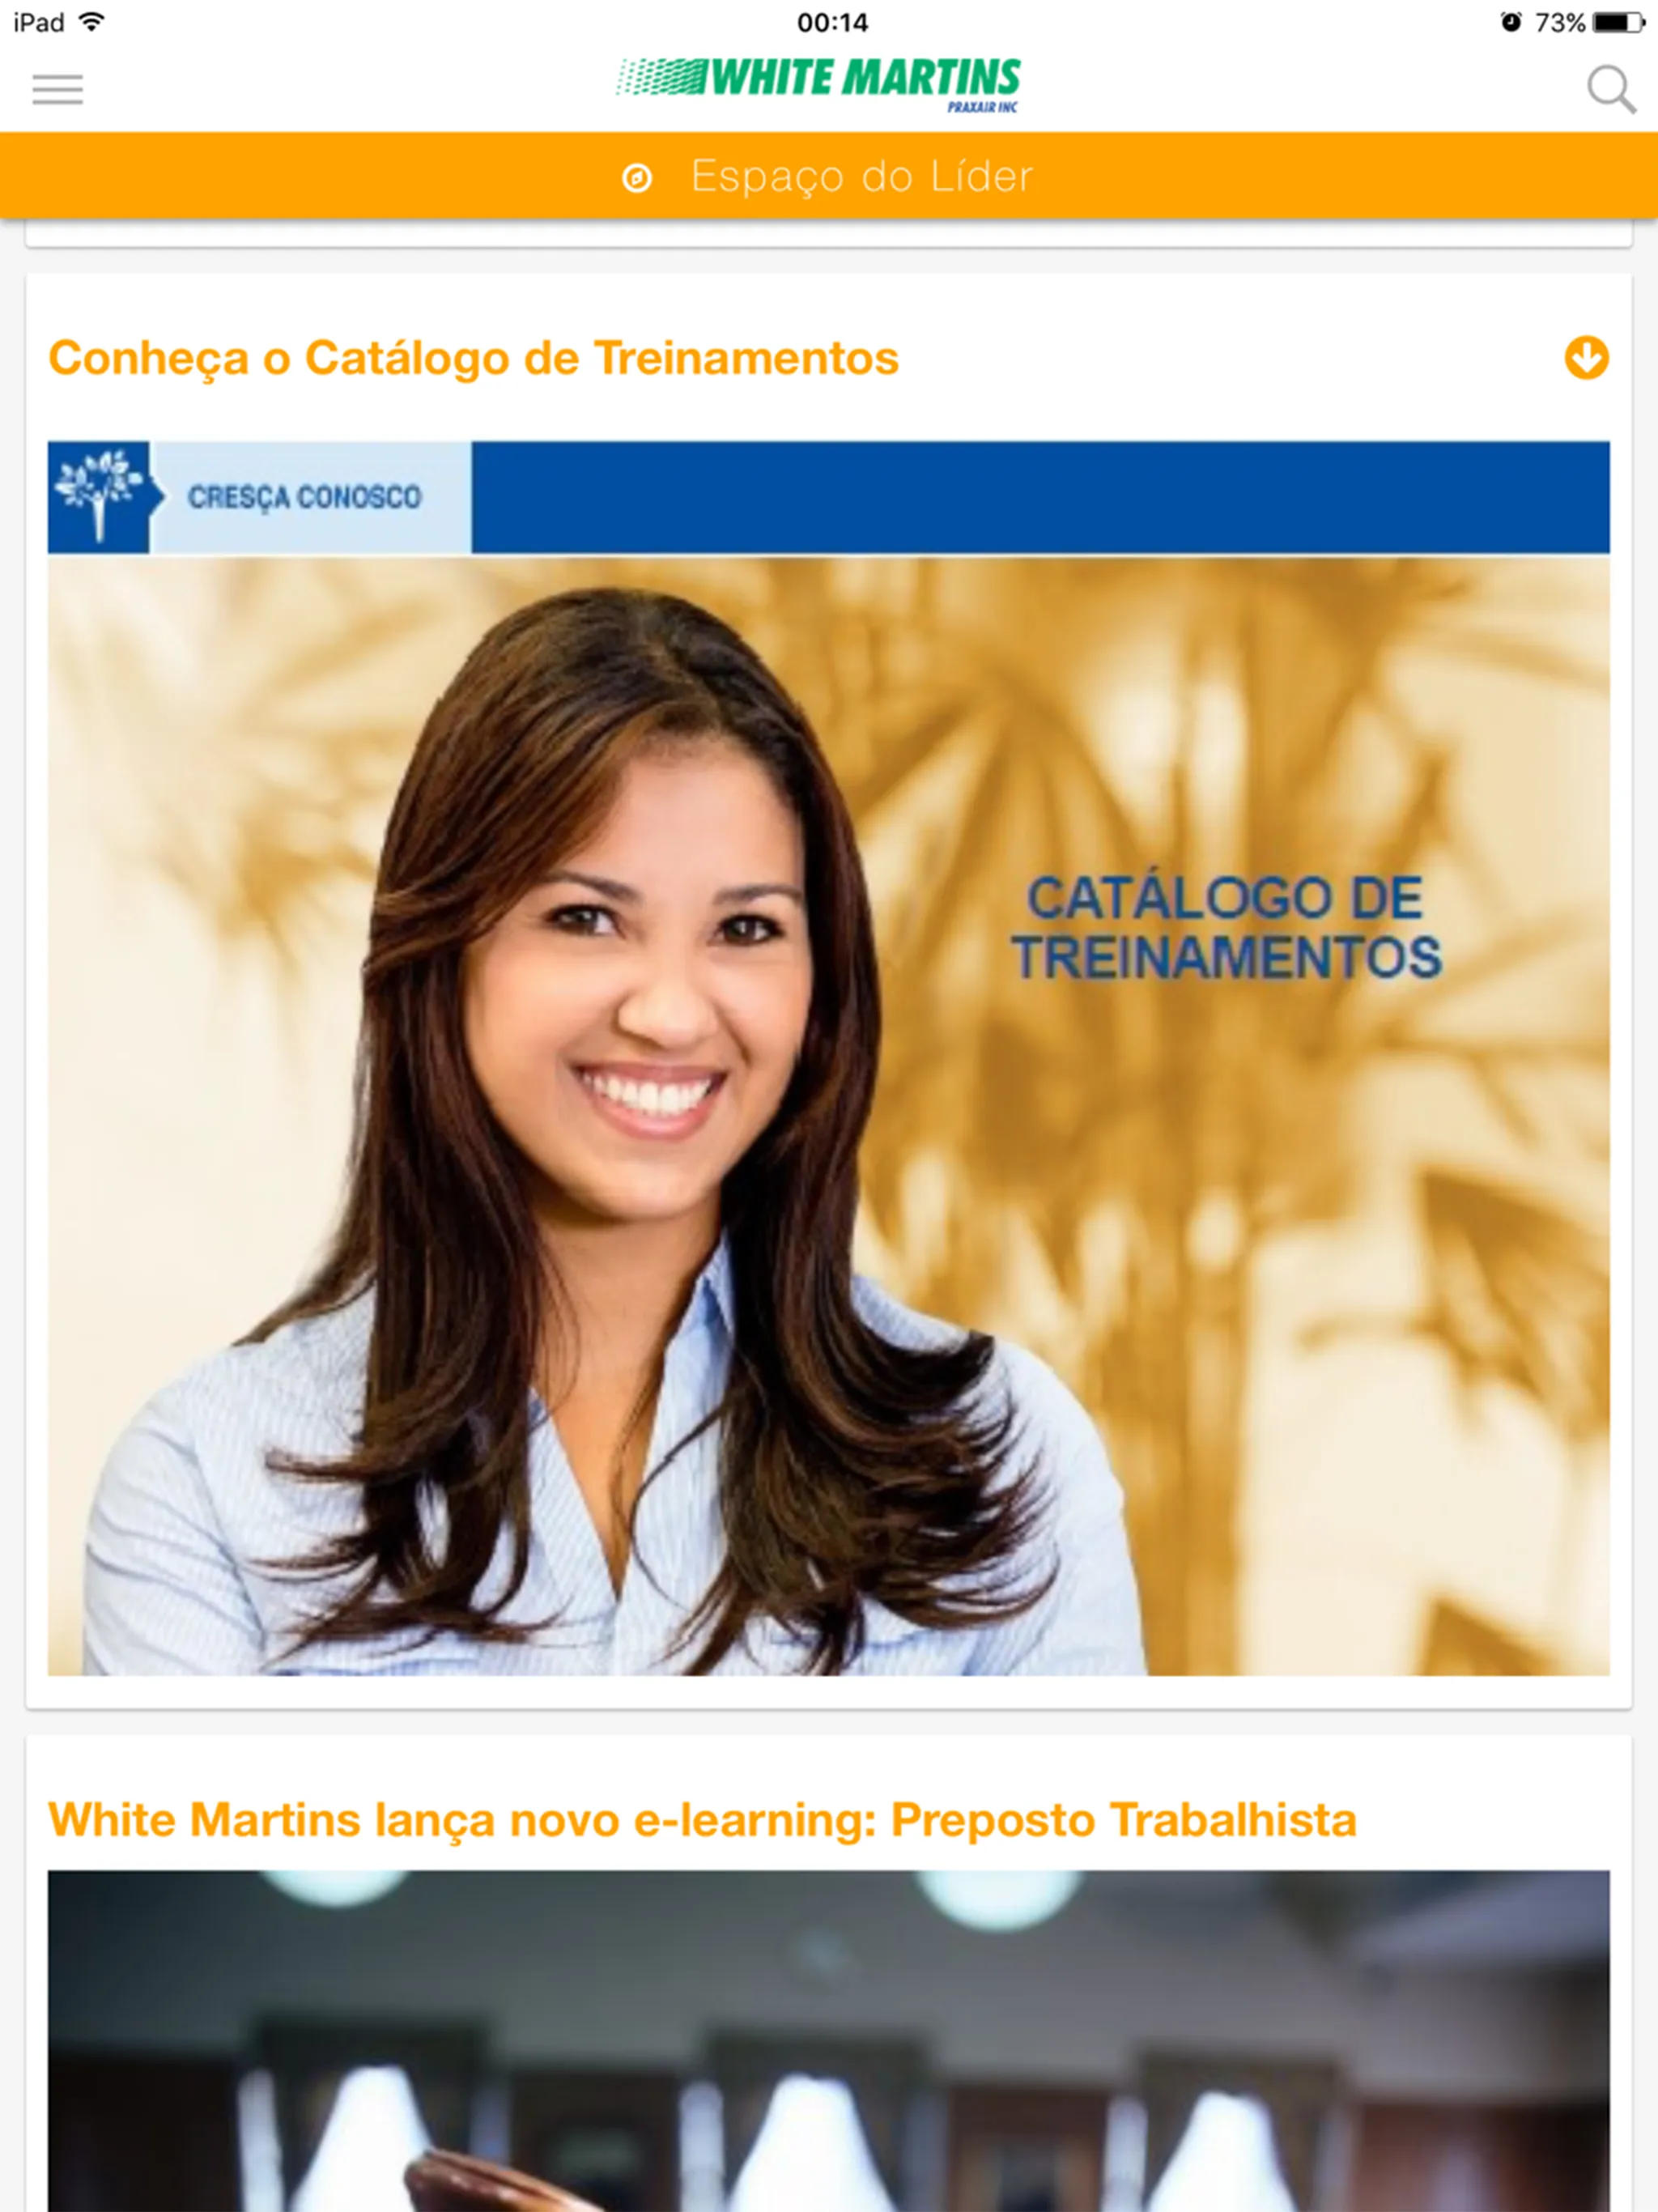Select the orange download arrow button

click(x=1587, y=357)
